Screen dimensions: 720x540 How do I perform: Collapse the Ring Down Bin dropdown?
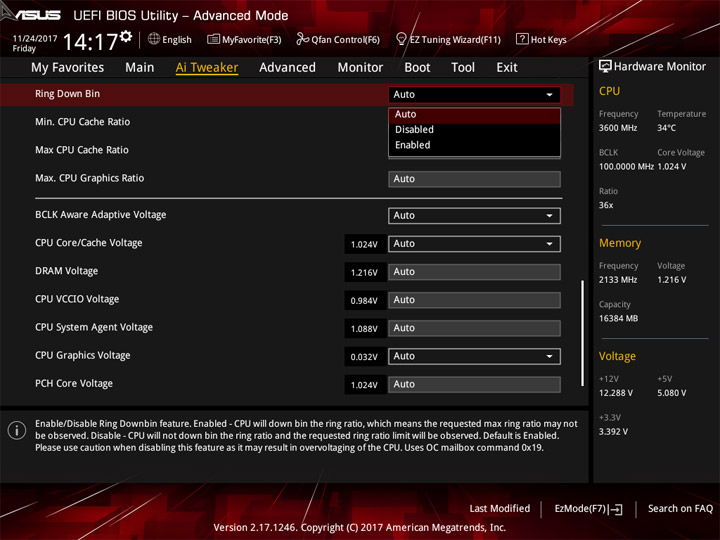[x=474, y=95]
